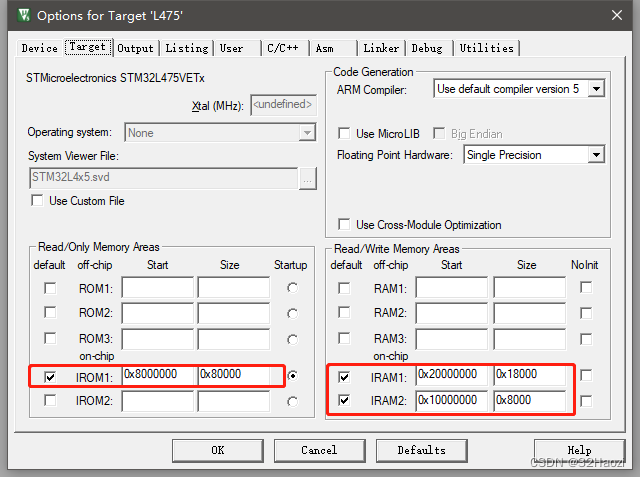Click the IROM2 Start address field
640x477 pixels.
point(158,401)
